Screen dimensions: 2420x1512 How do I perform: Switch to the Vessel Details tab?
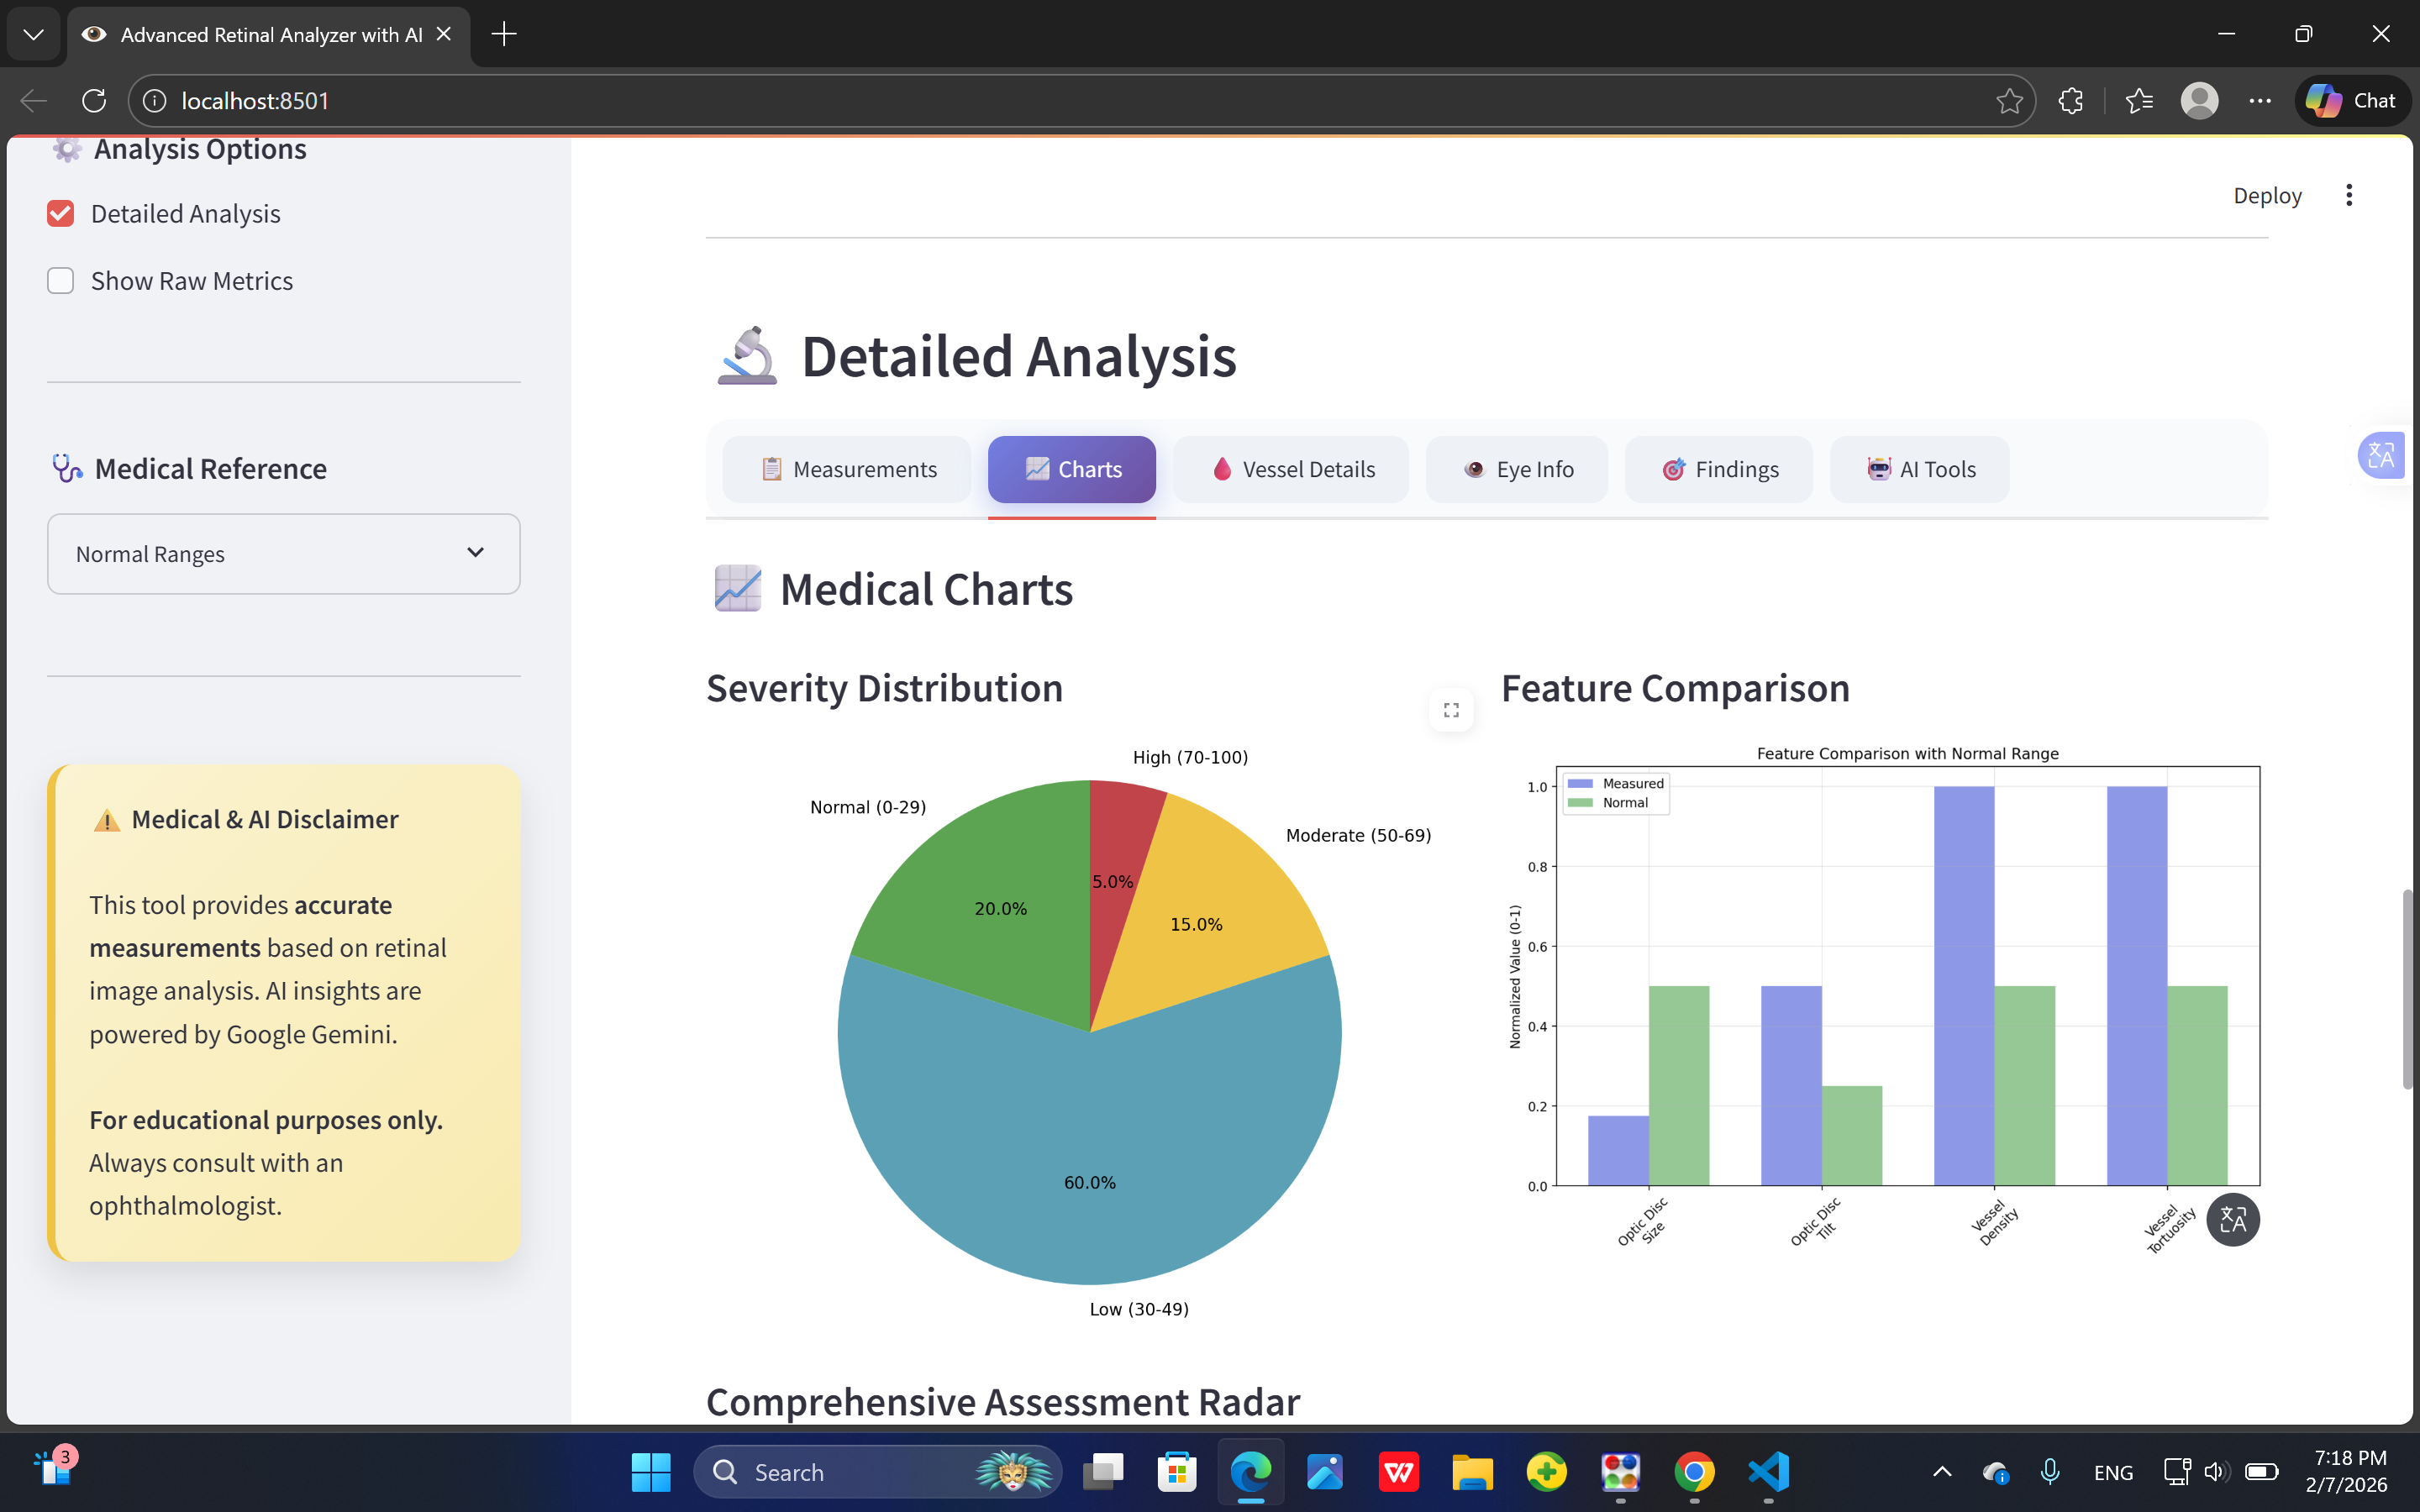pos(1292,469)
